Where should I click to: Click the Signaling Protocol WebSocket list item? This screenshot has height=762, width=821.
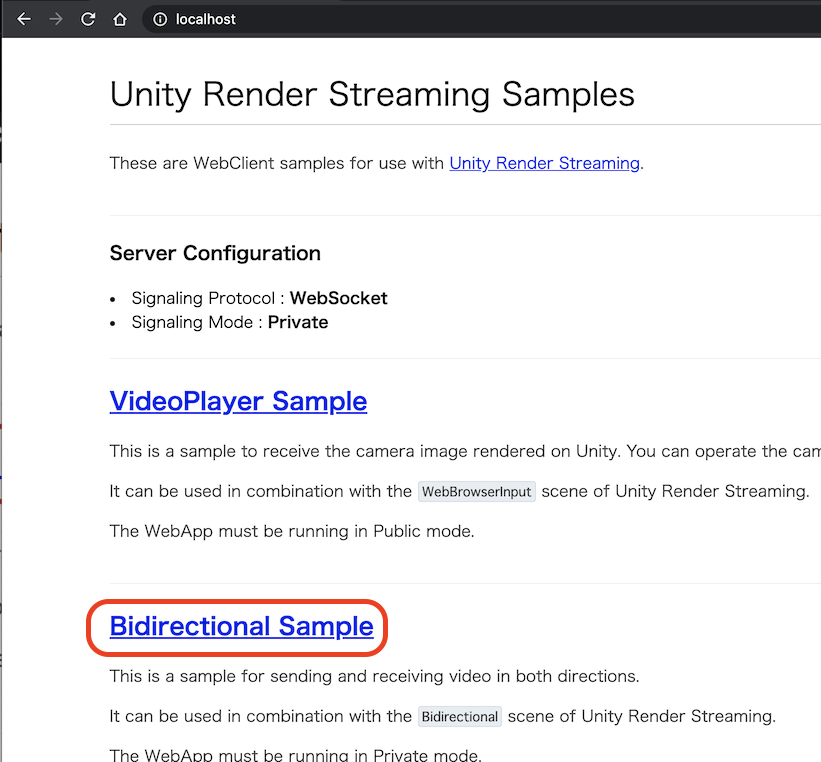pos(259,298)
